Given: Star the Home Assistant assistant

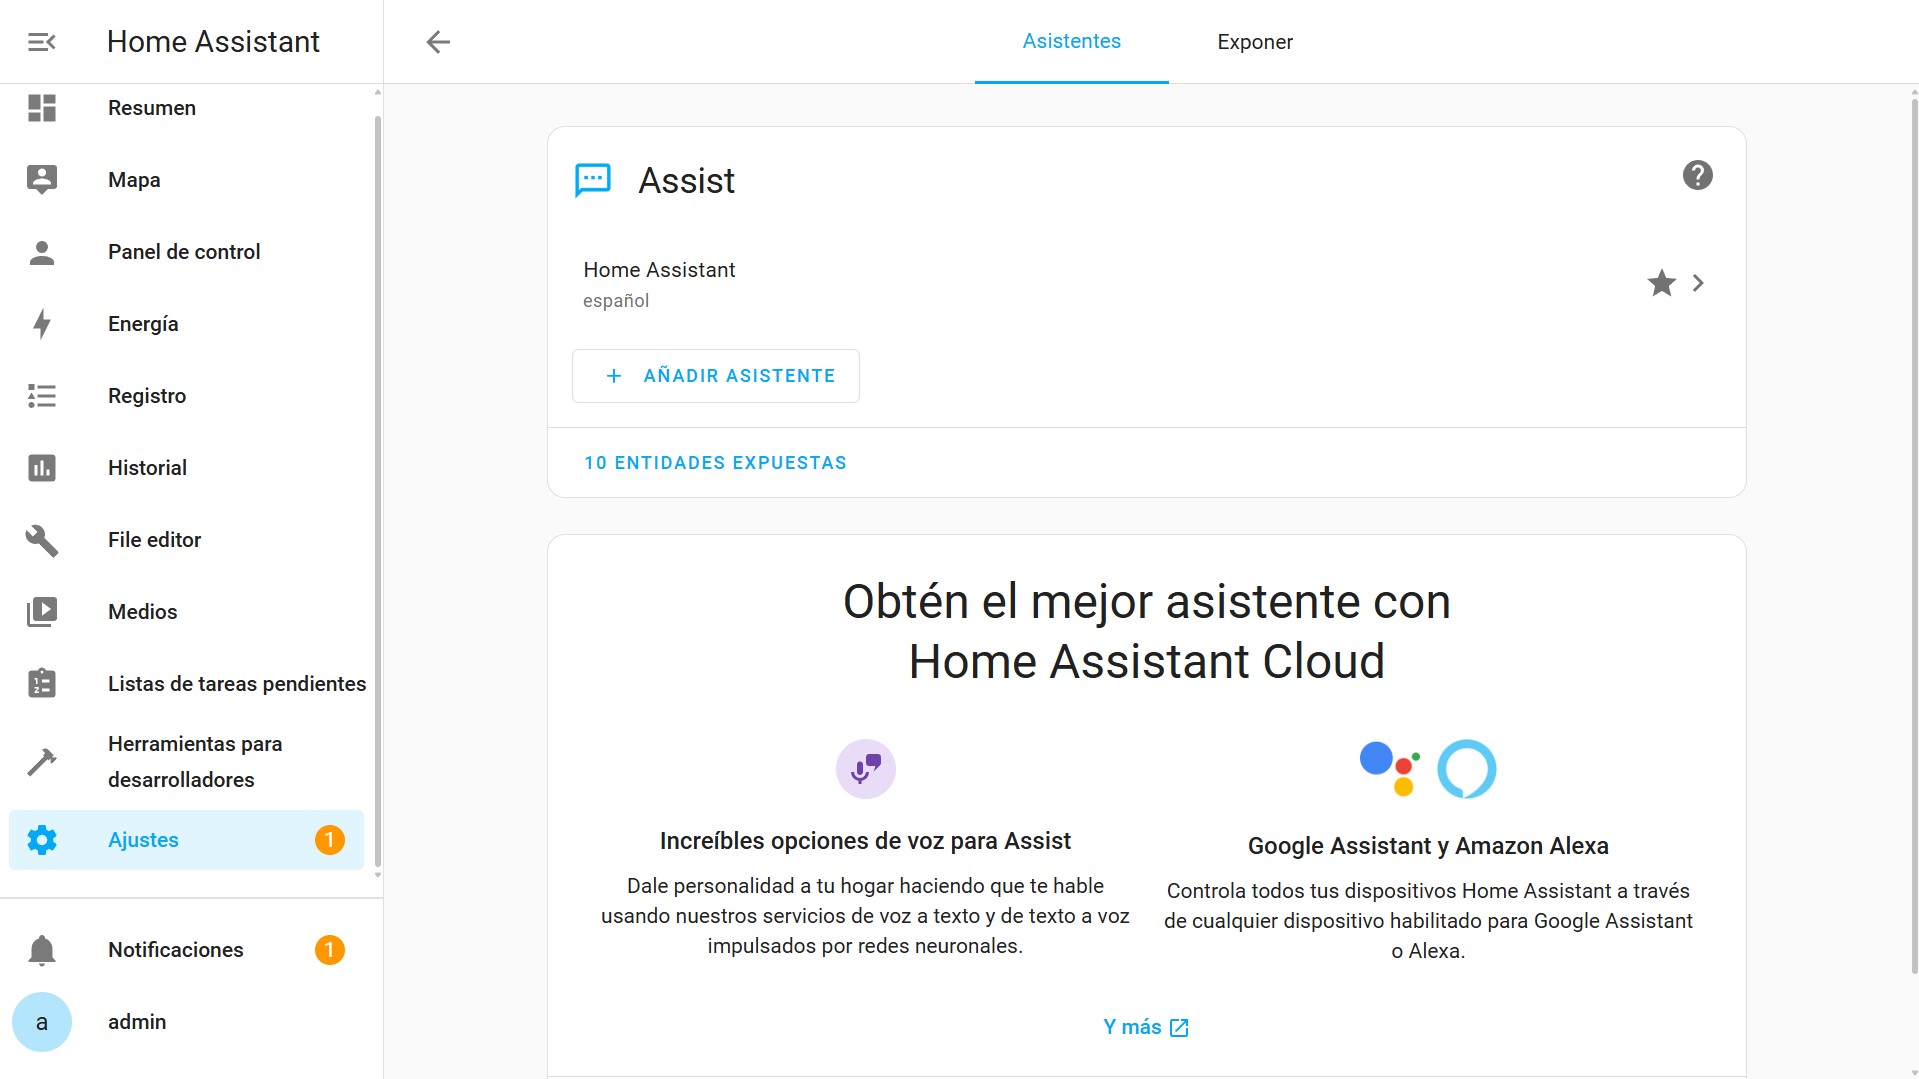Looking at the screenshot, I should click(x=1660, y=283).
